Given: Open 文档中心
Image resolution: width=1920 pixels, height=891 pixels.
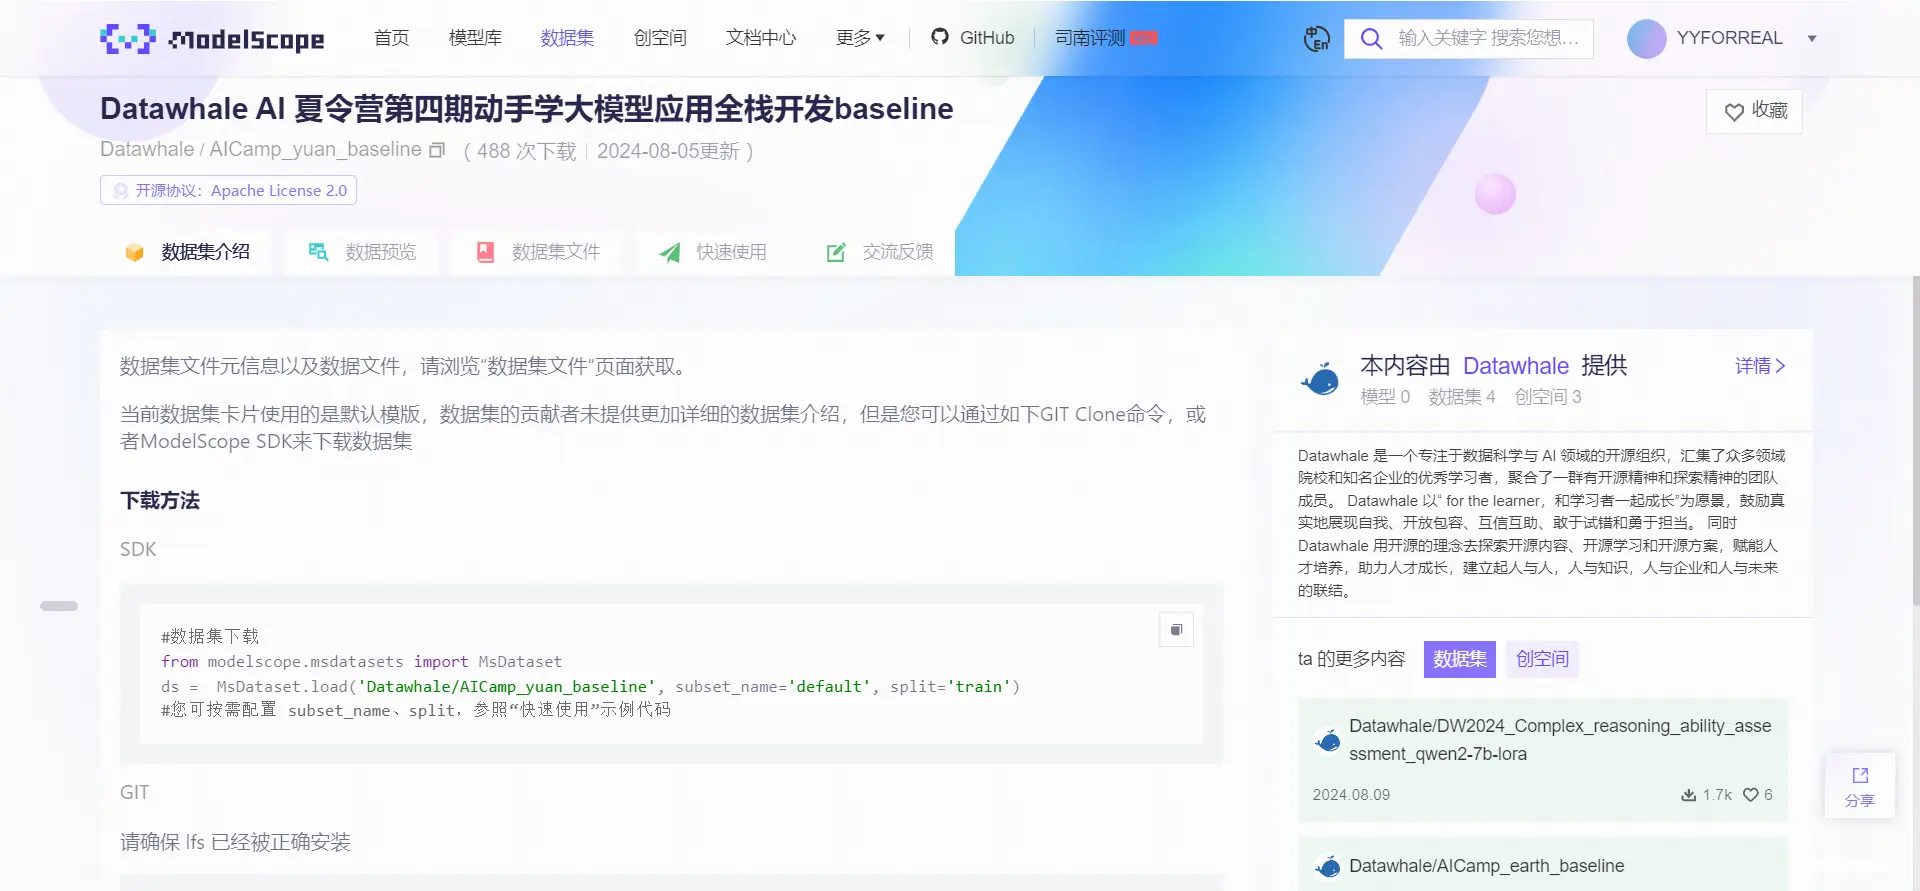Looking at the screenshot, I should pos(761,38).
